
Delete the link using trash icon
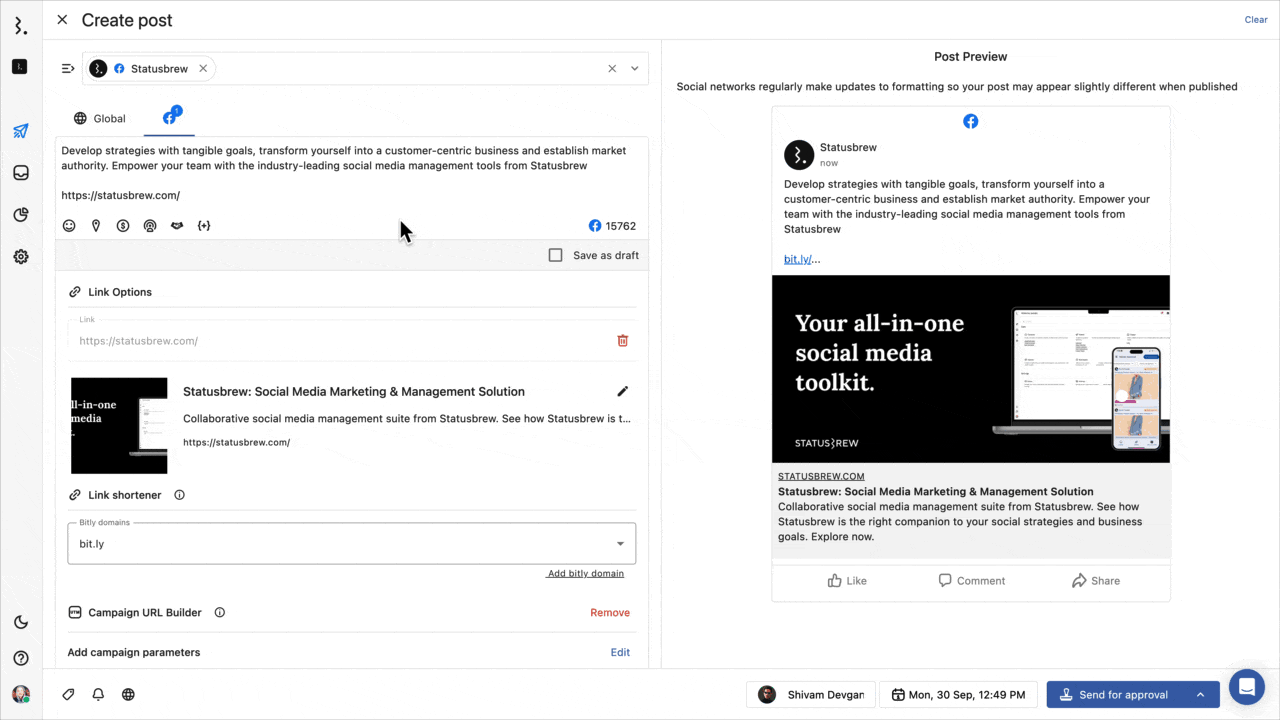click(623, 341)
